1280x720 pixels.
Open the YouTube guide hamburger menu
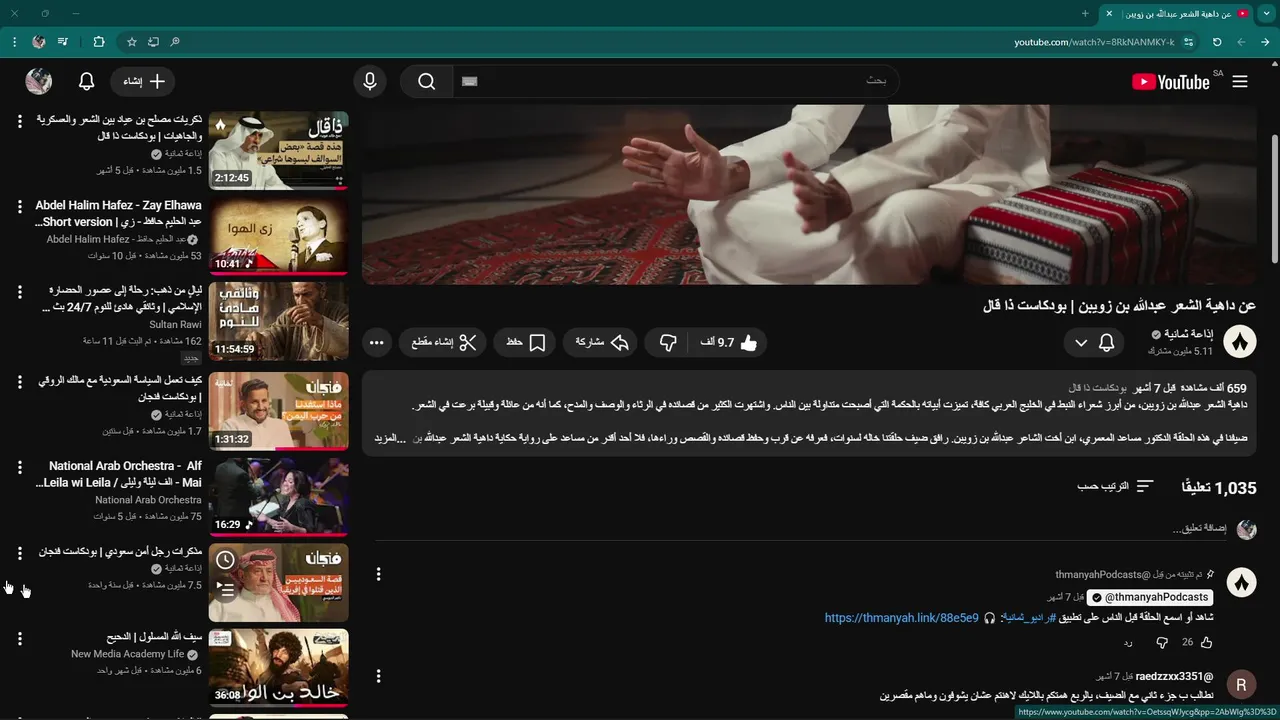click(1240, 82)
